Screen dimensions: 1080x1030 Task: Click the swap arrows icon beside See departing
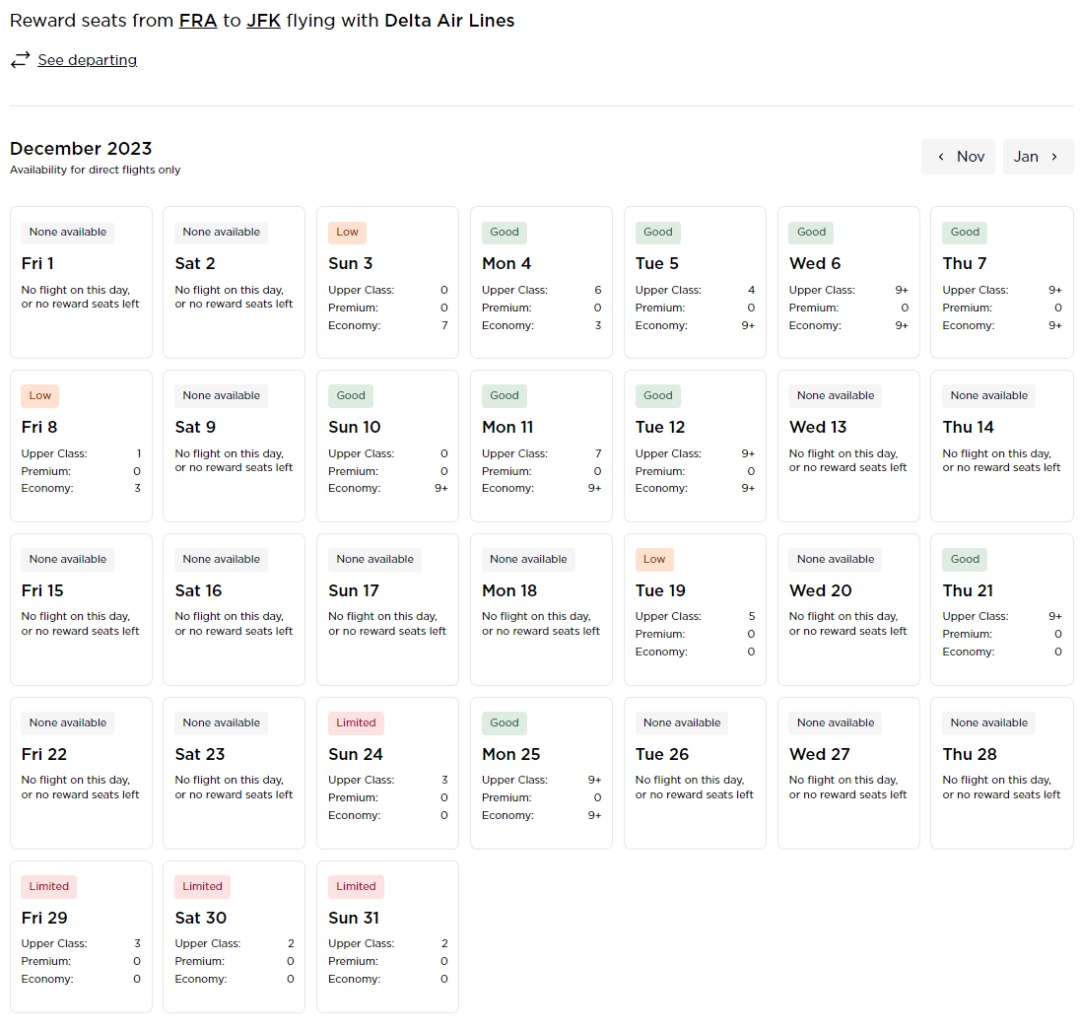20,61
